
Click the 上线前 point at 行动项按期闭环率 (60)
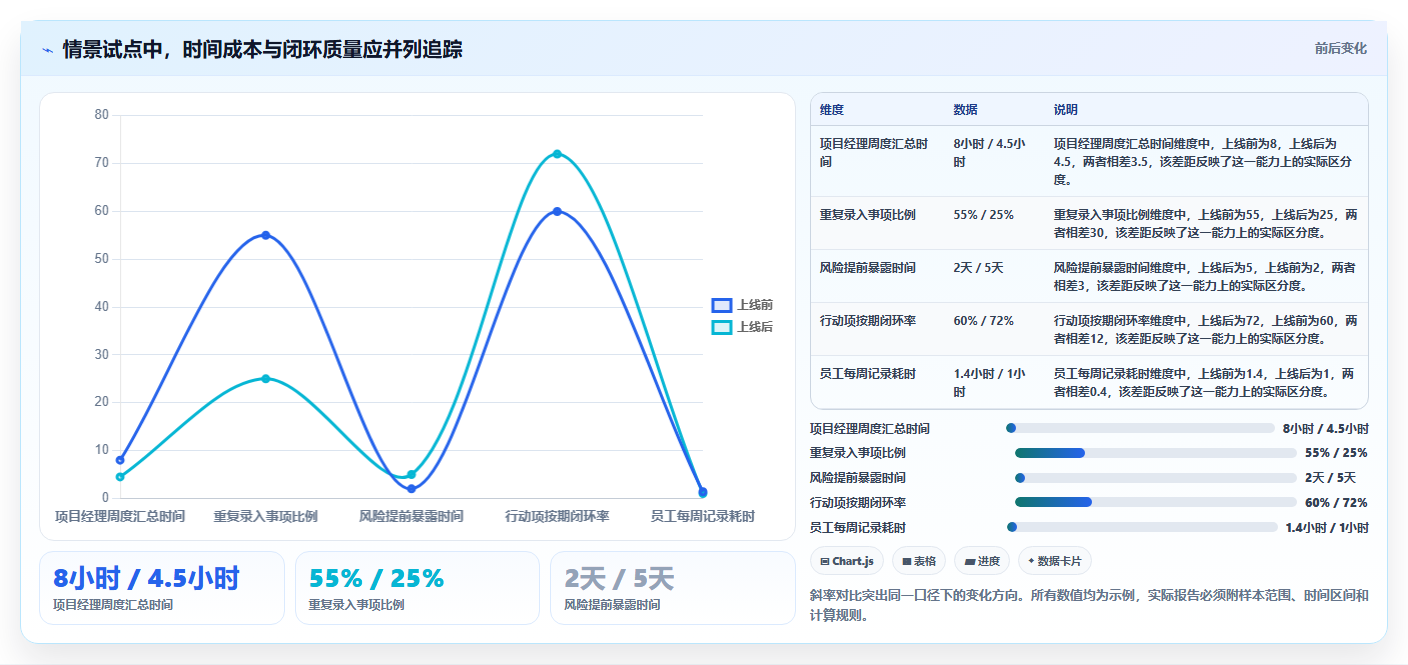tap(557, 211)
